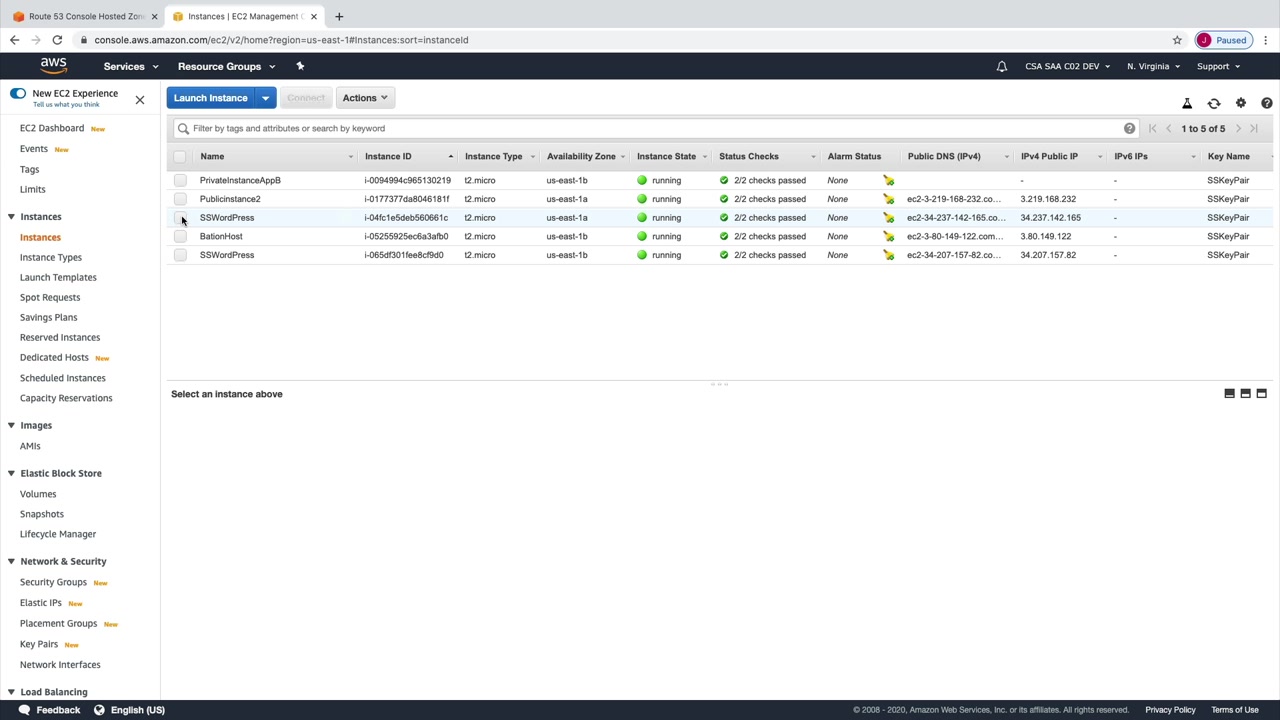Click the alarm icon for BationHost
The image size is (1280, 720).
(888, 236)
